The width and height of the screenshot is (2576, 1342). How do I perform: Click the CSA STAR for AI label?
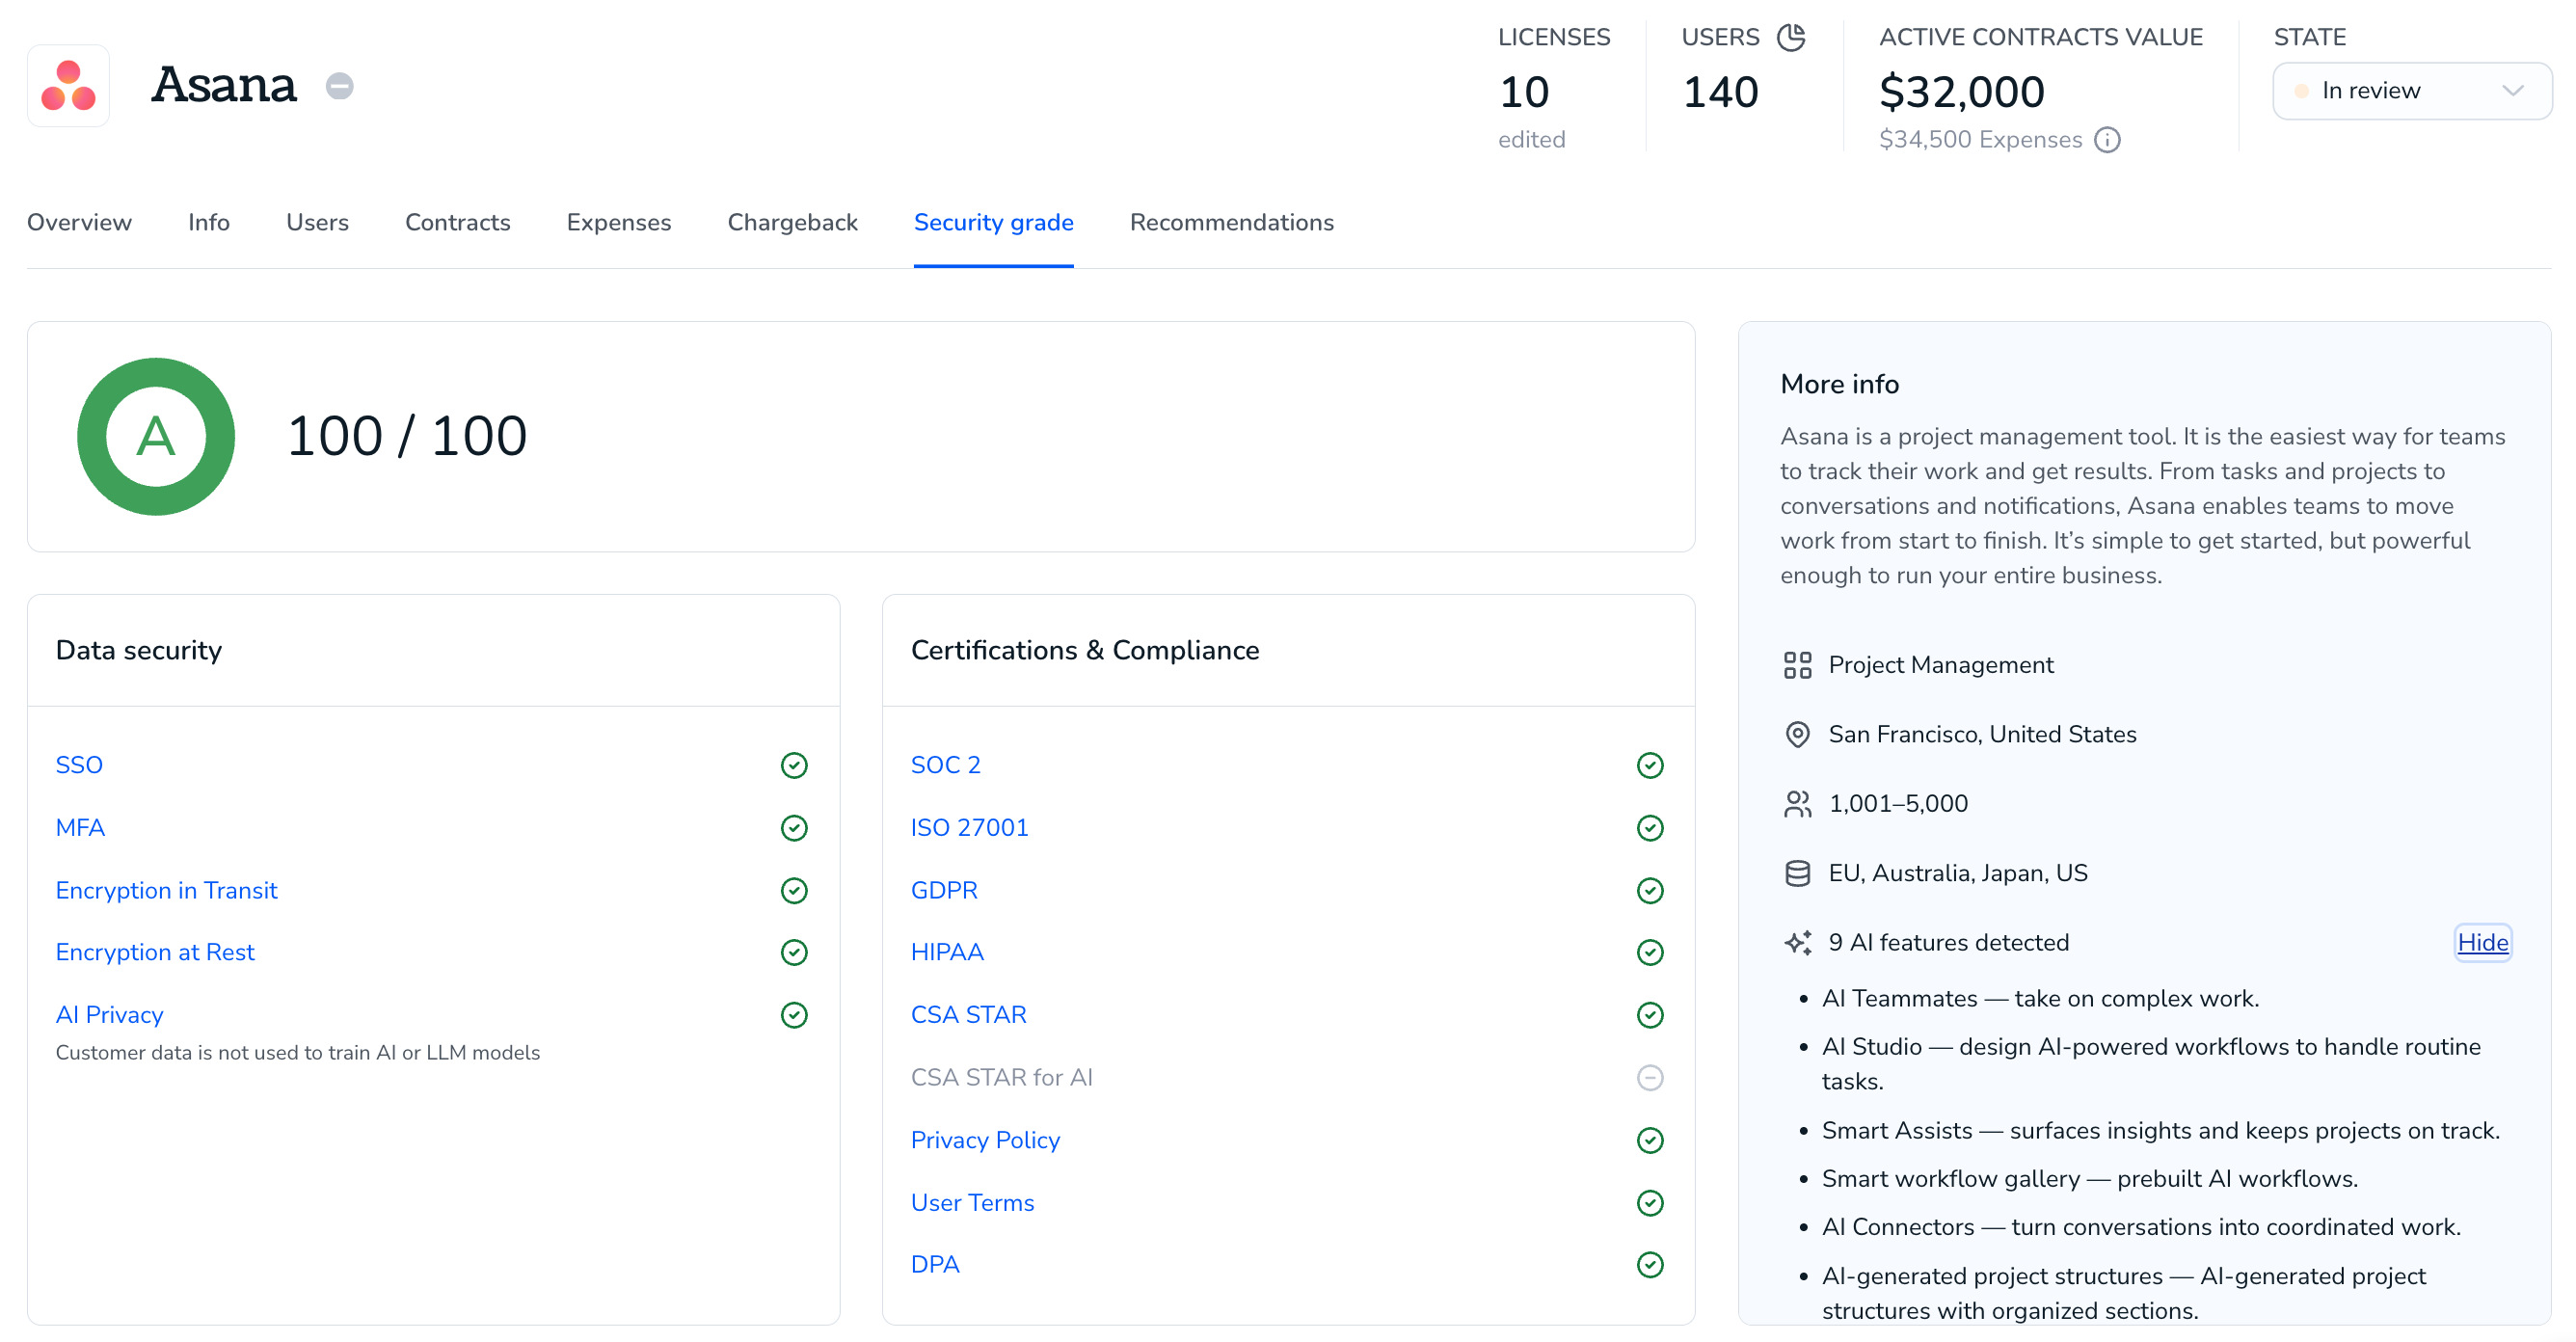1001,1078
